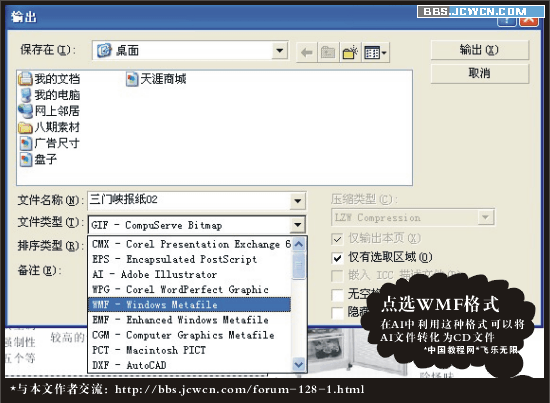Click the desktop icon in save location
The height and width of the screenshot is (403, 550).
104,51
